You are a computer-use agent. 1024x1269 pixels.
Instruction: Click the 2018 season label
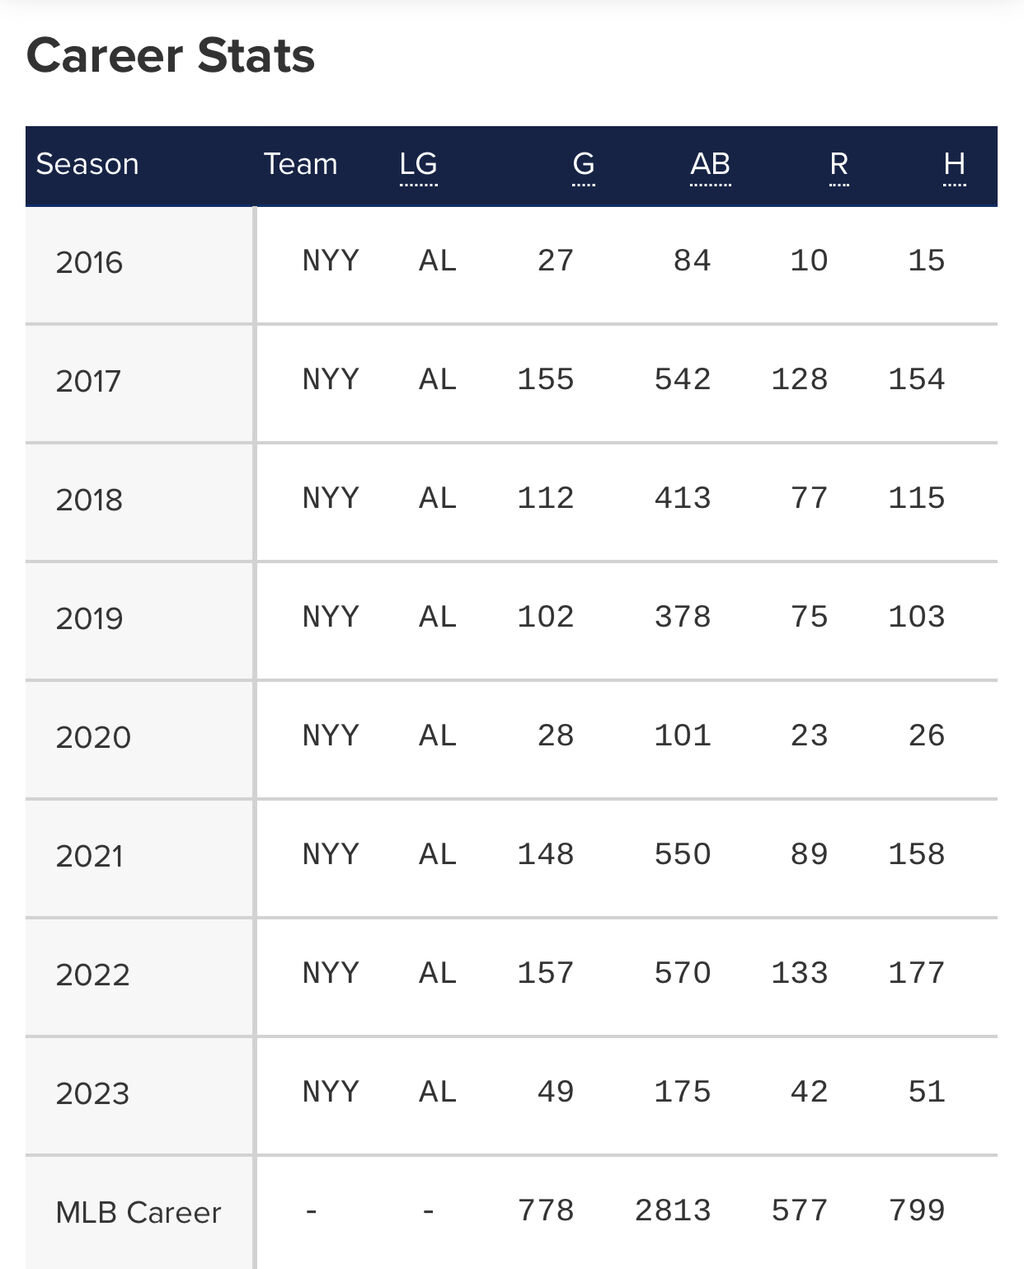coord(89,500)
